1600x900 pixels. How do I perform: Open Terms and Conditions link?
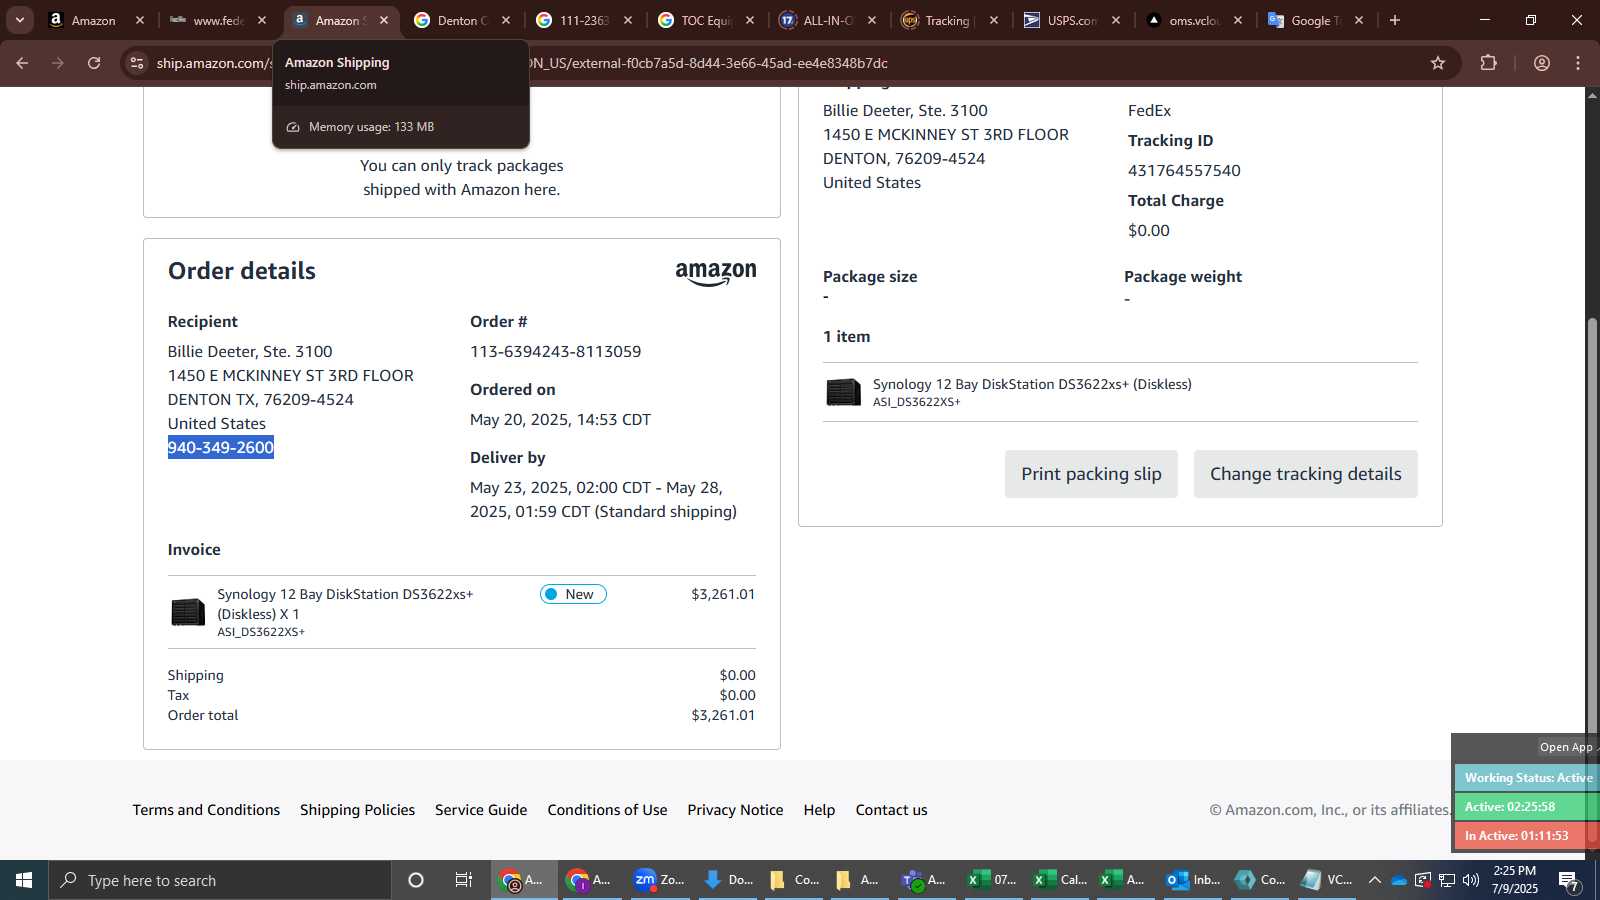tap(206, 810)
